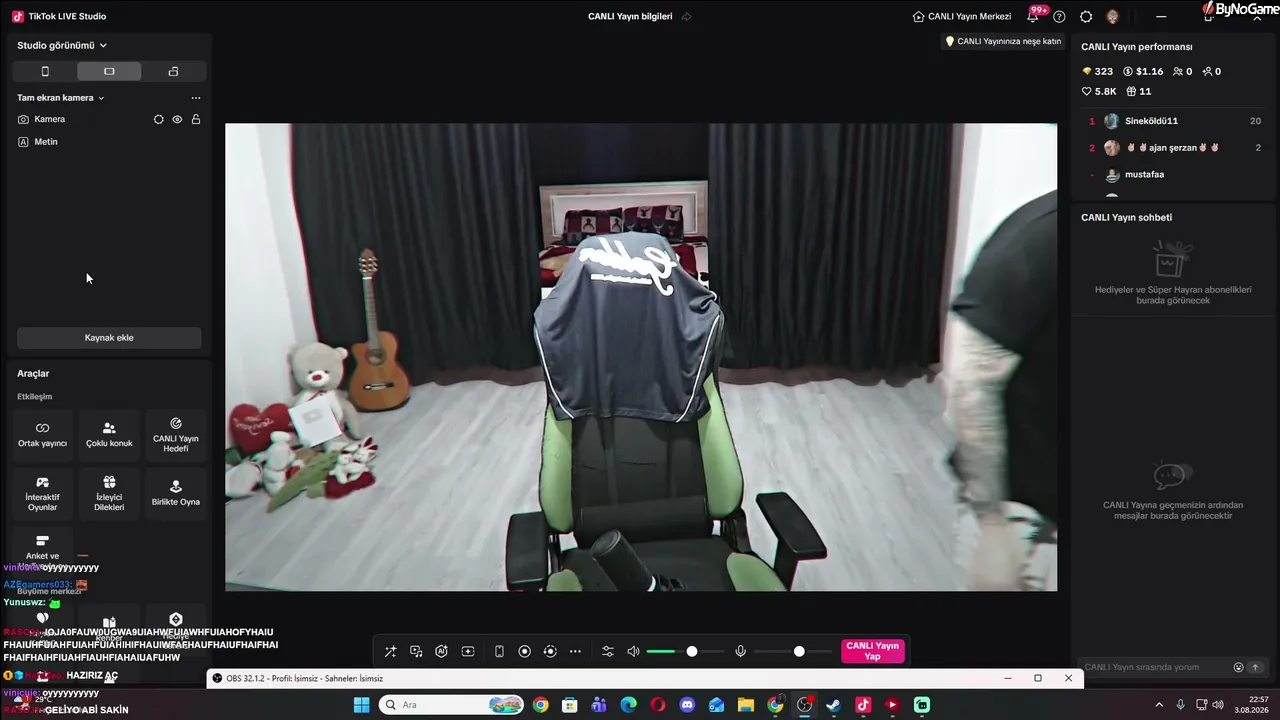Click the share arrow next to CANLI Yayın bilgileri

tap(687, 16)
